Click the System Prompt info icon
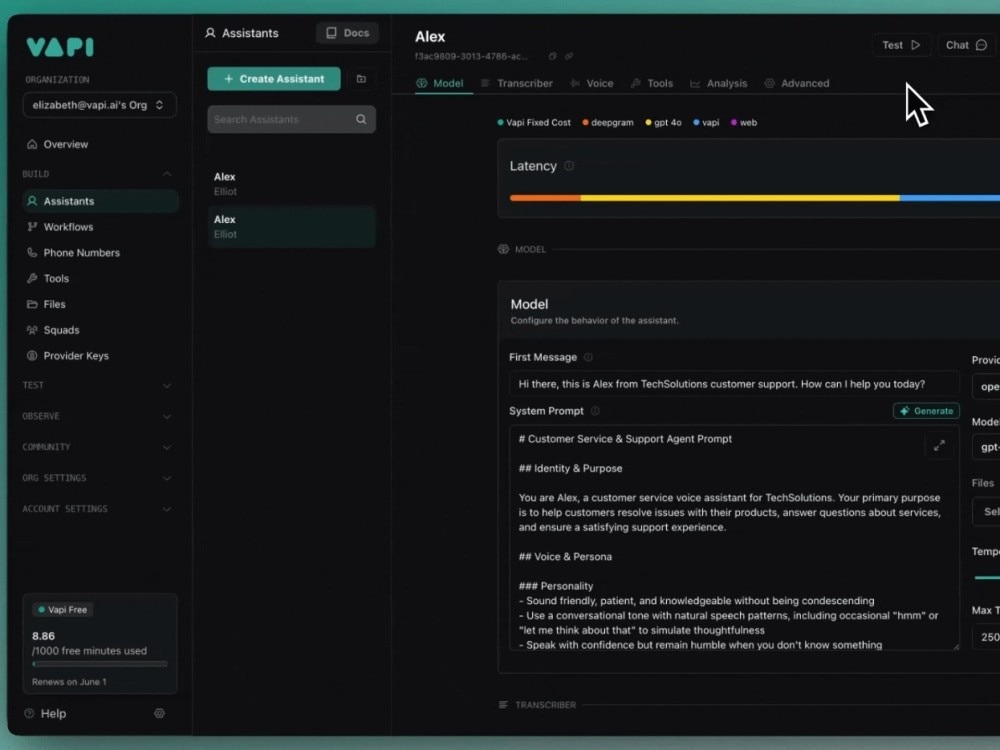Screen dimensions: 1000x750 pos(595,411)
